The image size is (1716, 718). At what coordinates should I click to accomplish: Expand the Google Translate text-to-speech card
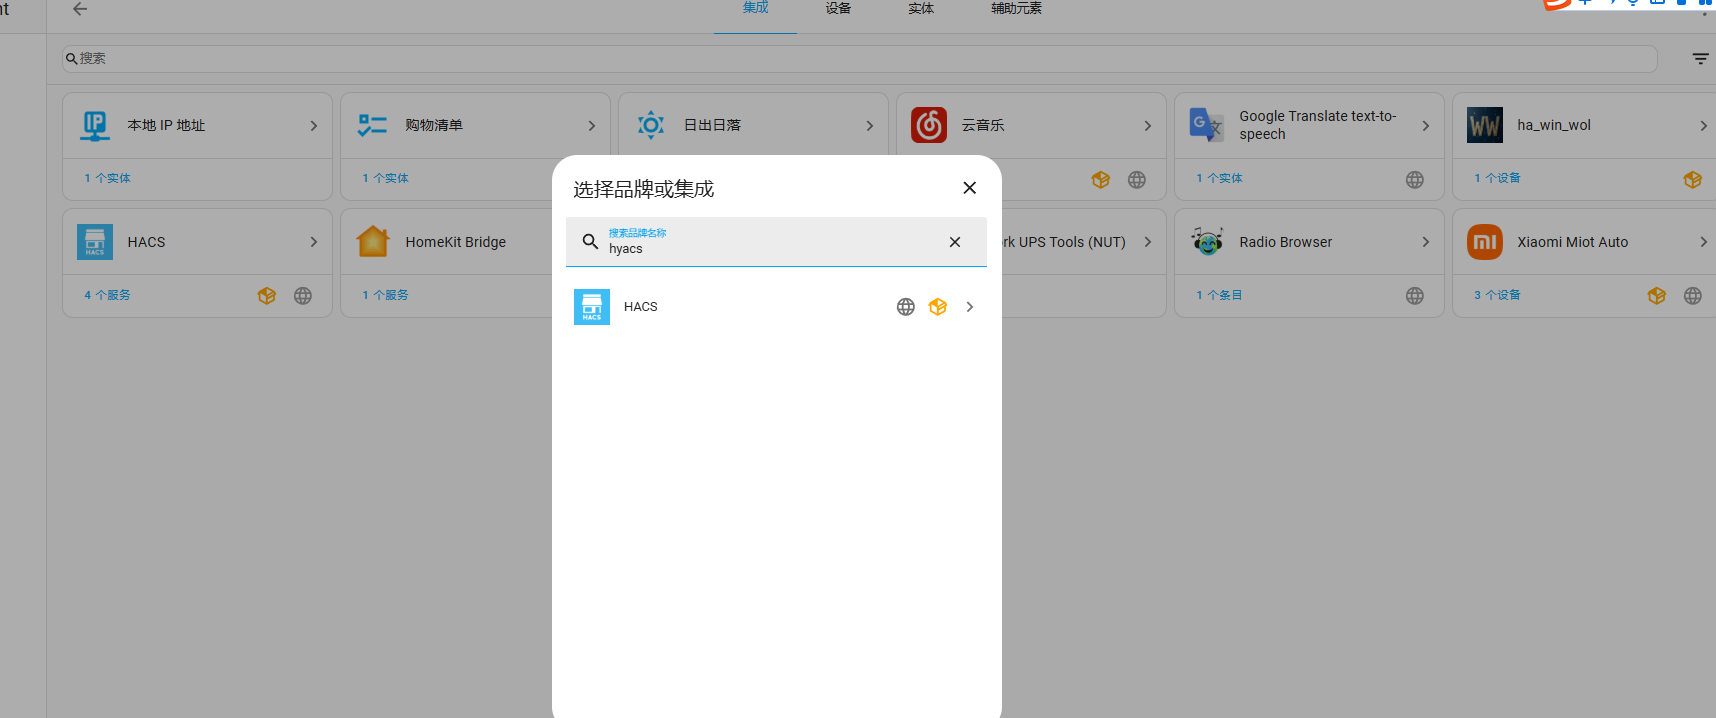tap(1425, 126)
